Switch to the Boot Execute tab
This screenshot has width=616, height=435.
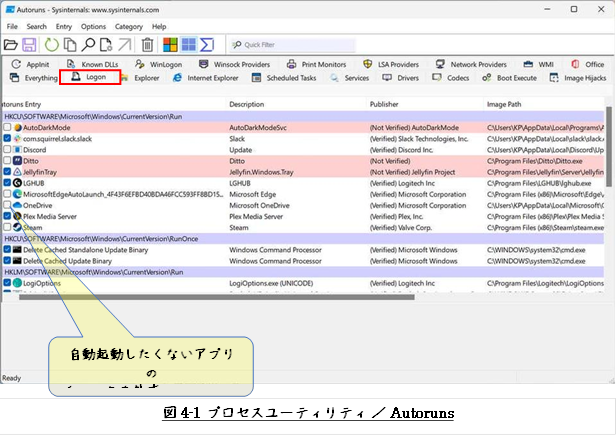[510, 78]
